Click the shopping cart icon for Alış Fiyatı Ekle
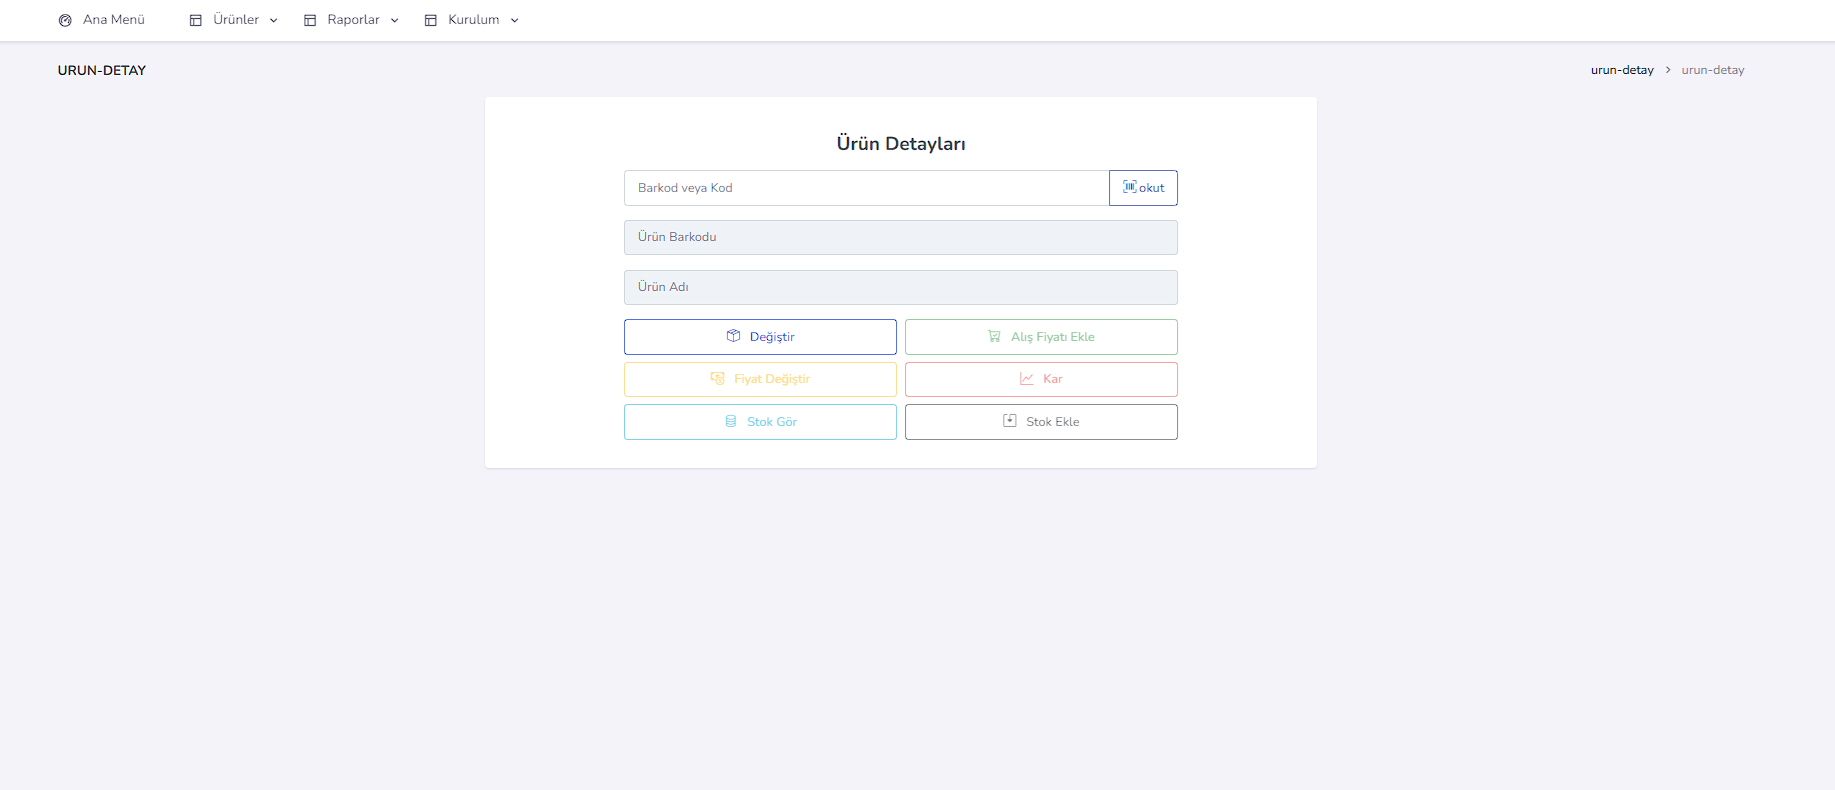1835x790 pixels. pyautogui.click(x=994, y=336)
